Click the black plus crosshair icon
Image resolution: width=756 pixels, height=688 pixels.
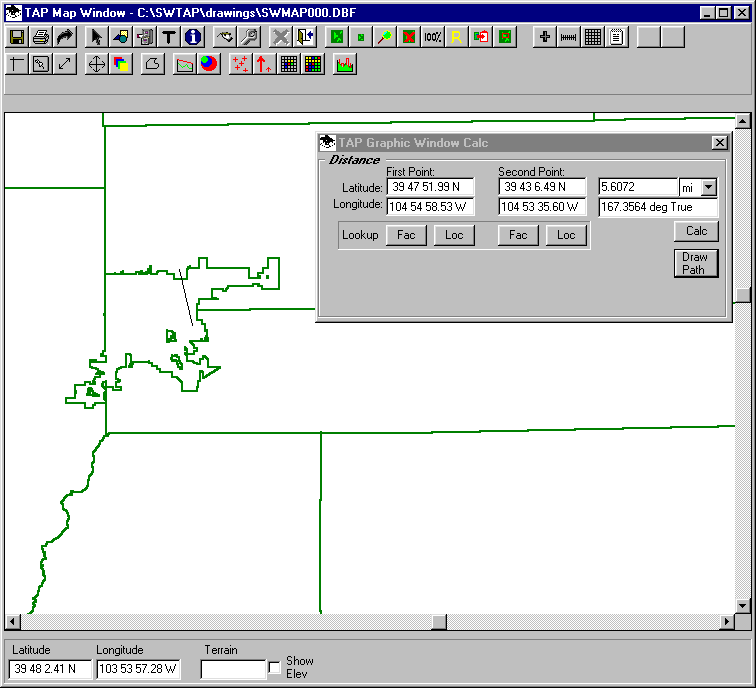(x=545, y=37)
